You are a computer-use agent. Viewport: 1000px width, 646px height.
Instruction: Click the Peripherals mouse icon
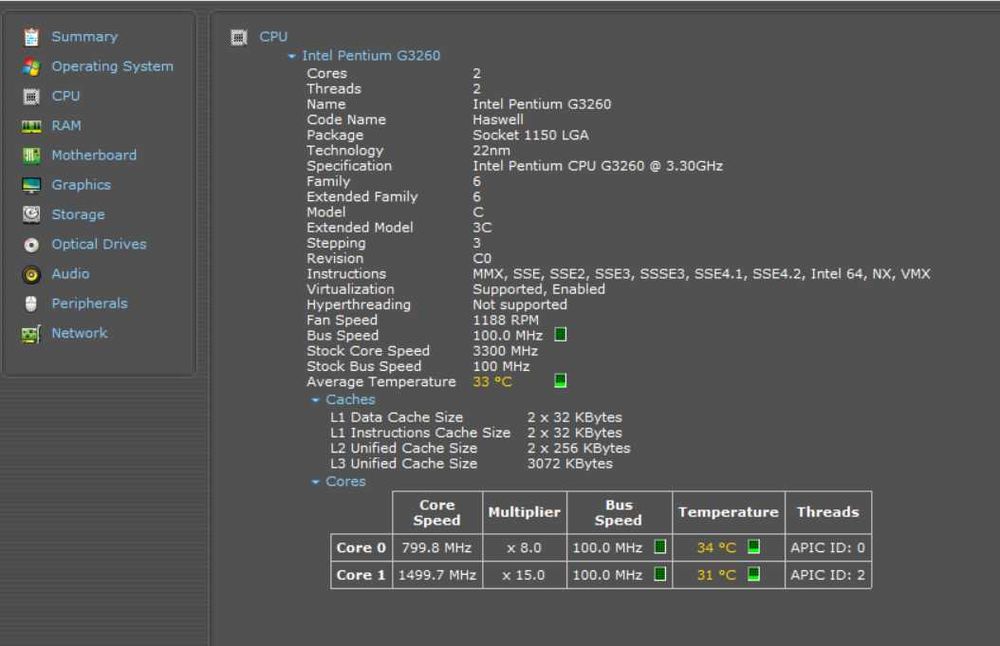pyautogui.click(x=31, y=304)
